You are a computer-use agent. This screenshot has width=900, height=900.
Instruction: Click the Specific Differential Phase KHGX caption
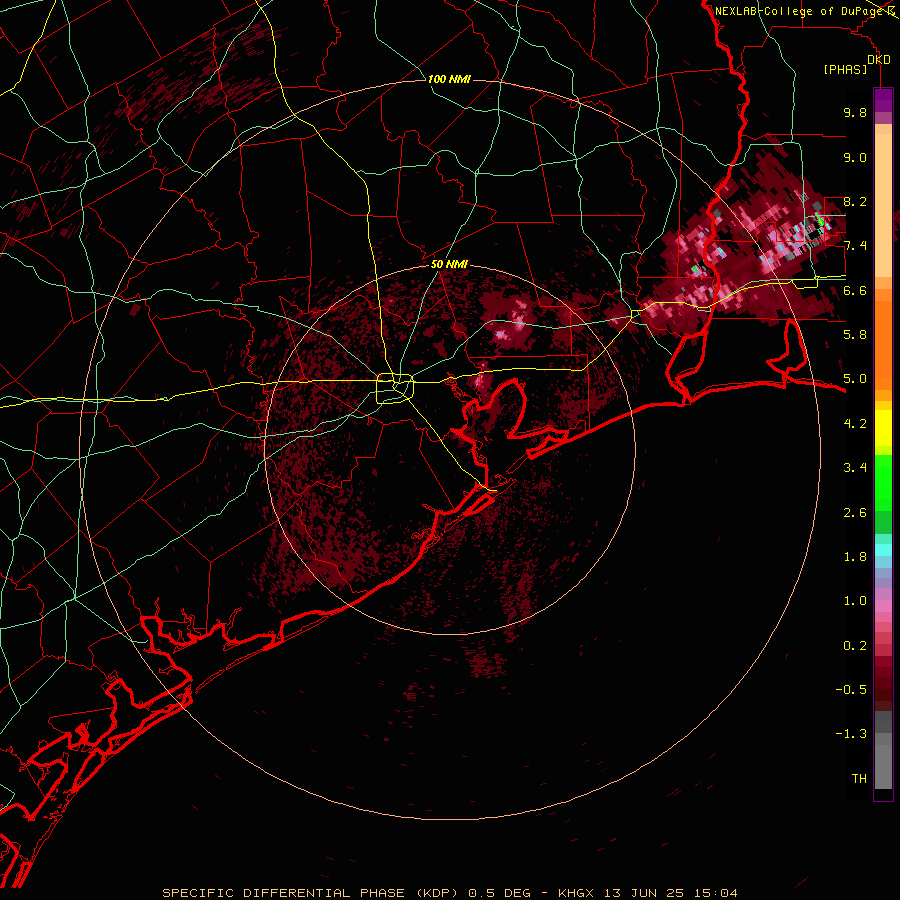click(450, 893)
